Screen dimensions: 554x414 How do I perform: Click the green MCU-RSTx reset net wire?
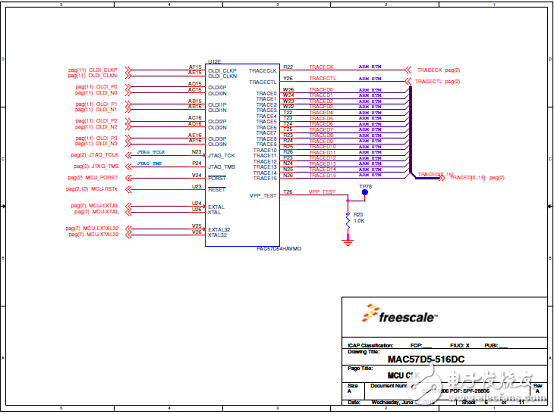click(160, 189)
